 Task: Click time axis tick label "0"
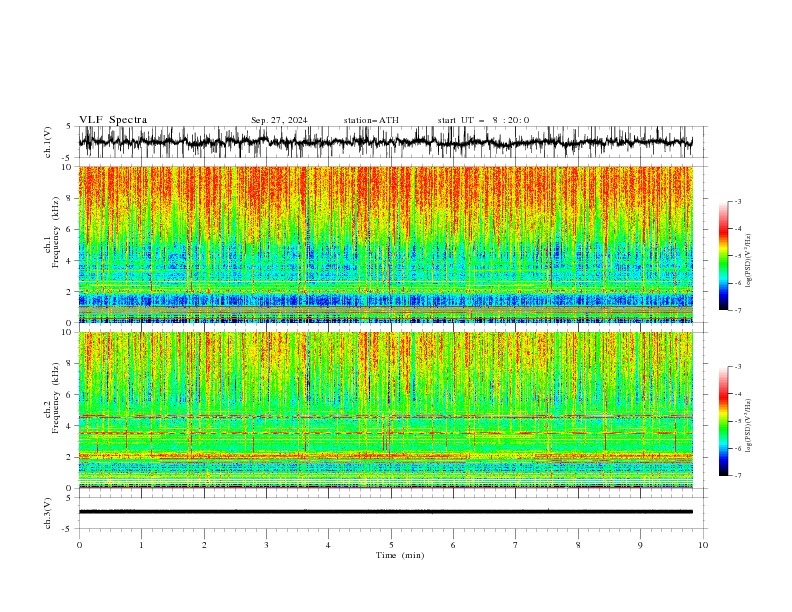(x=79, y=545)
